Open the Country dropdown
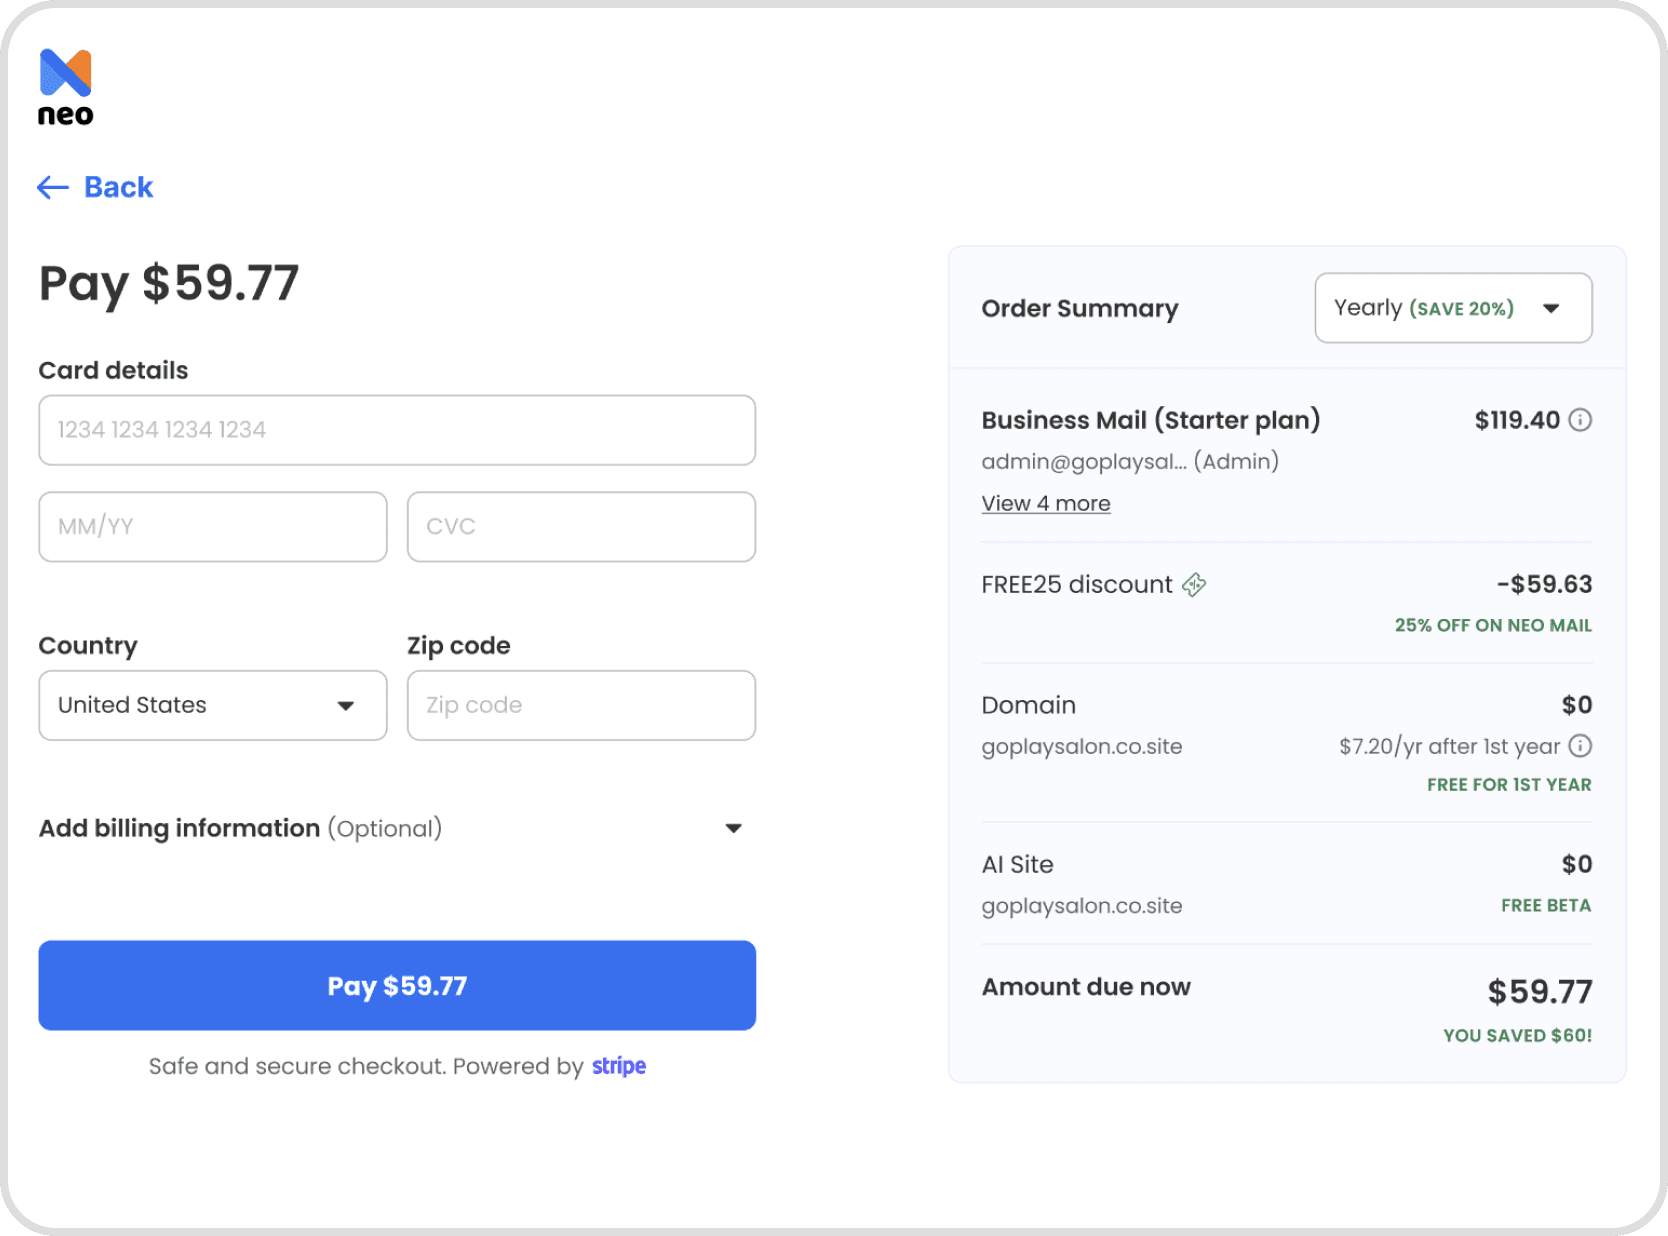 pyautogui.click(x=213, y=705)
